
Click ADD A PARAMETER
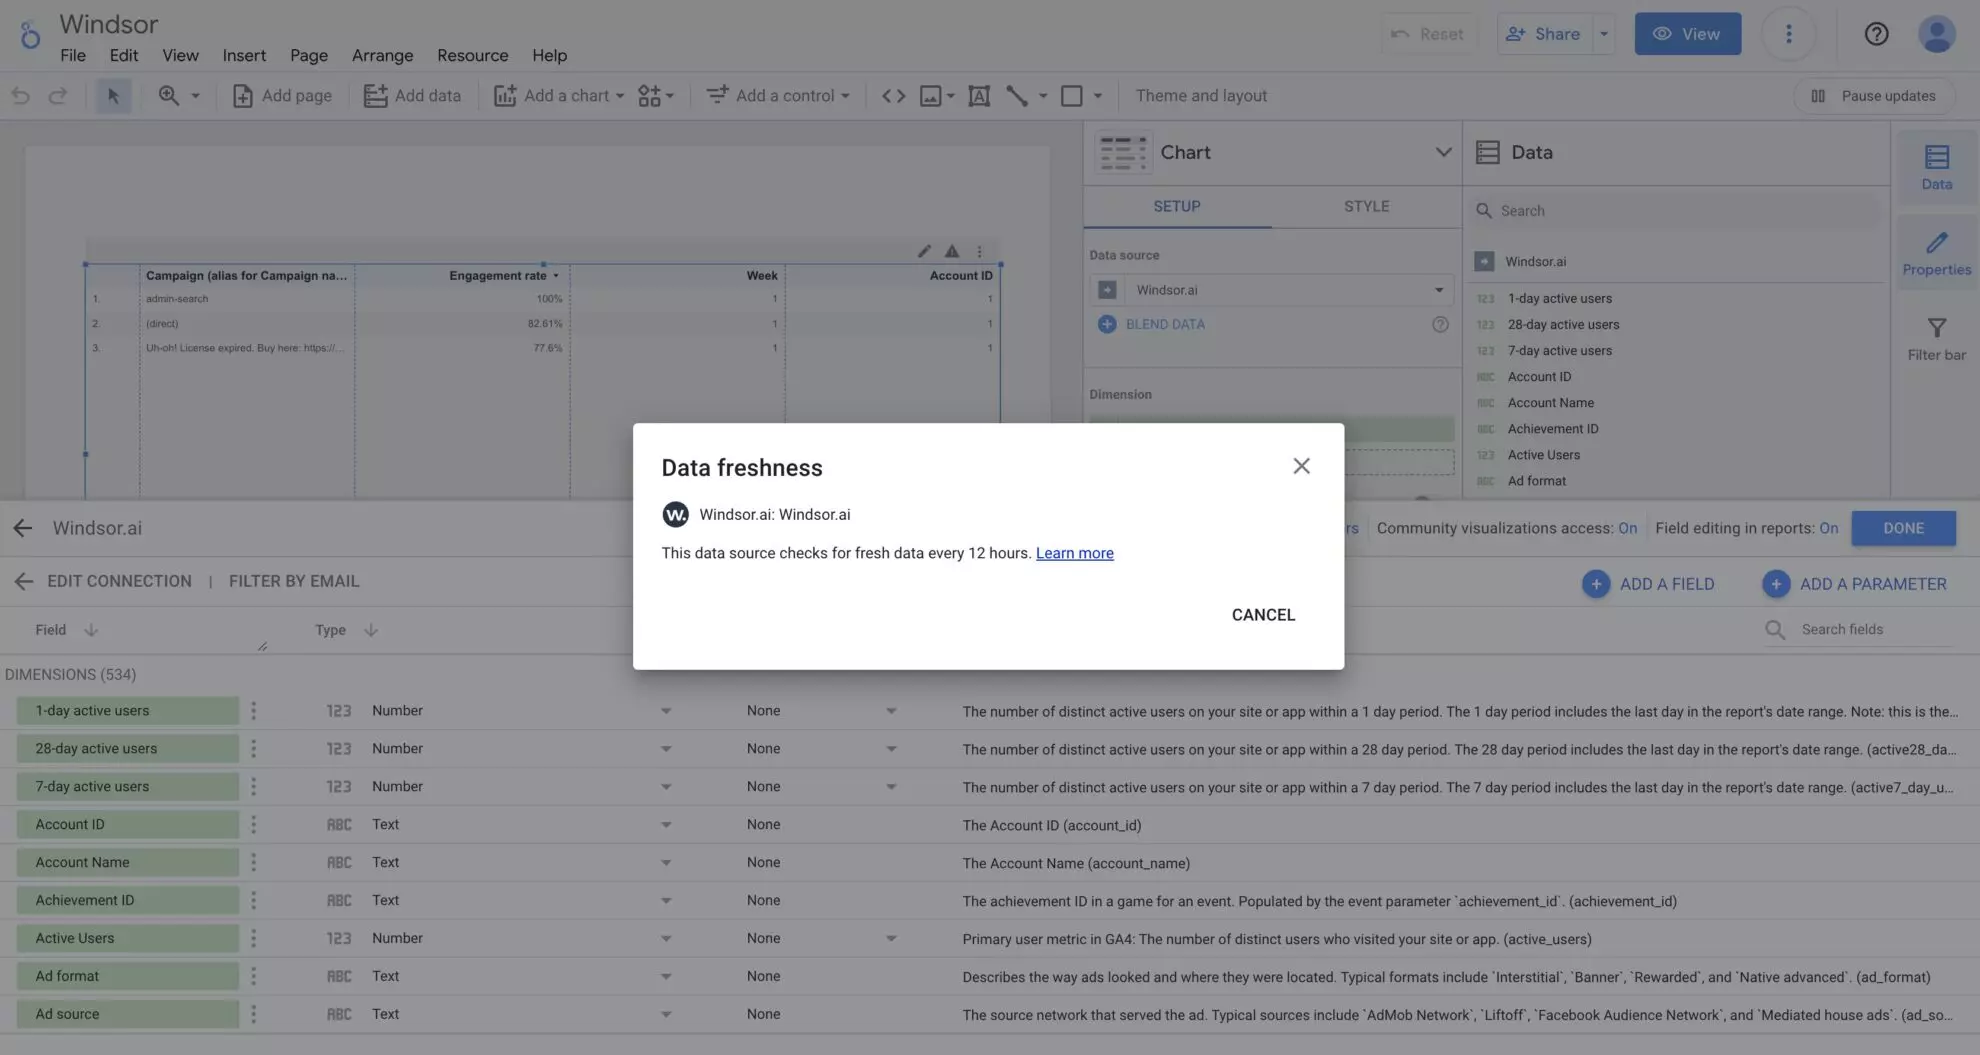[x=1855, y=584]
